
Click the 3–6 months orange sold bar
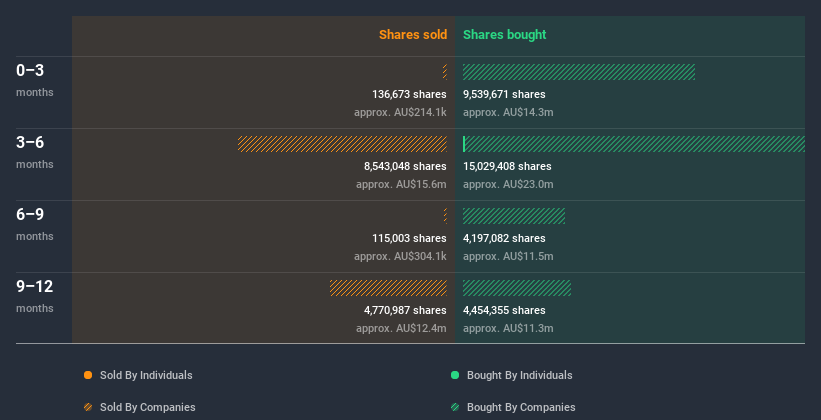tap(342, 144)
